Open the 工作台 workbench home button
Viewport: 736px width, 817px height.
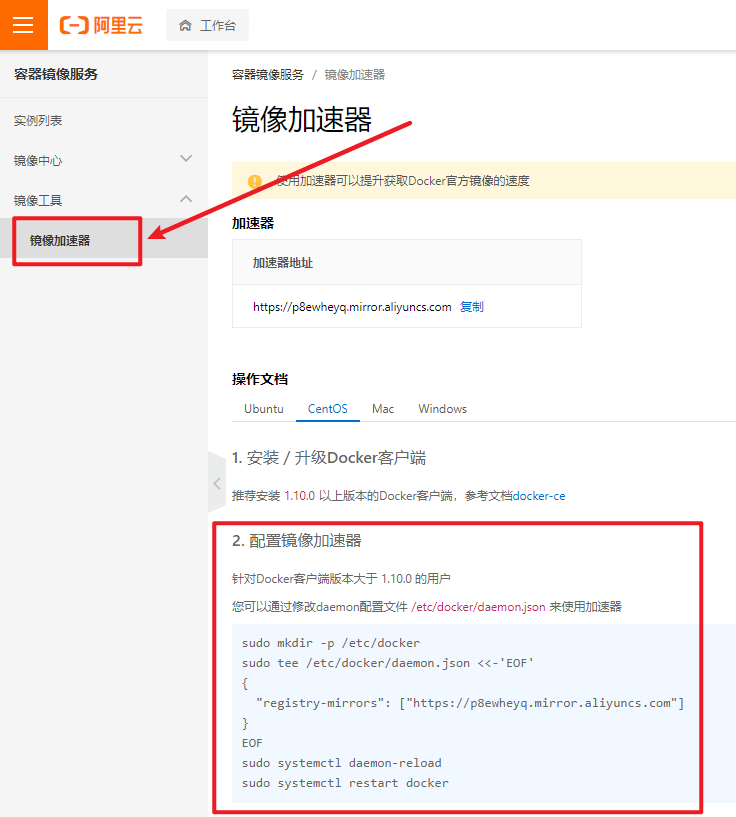pos(207,25)
